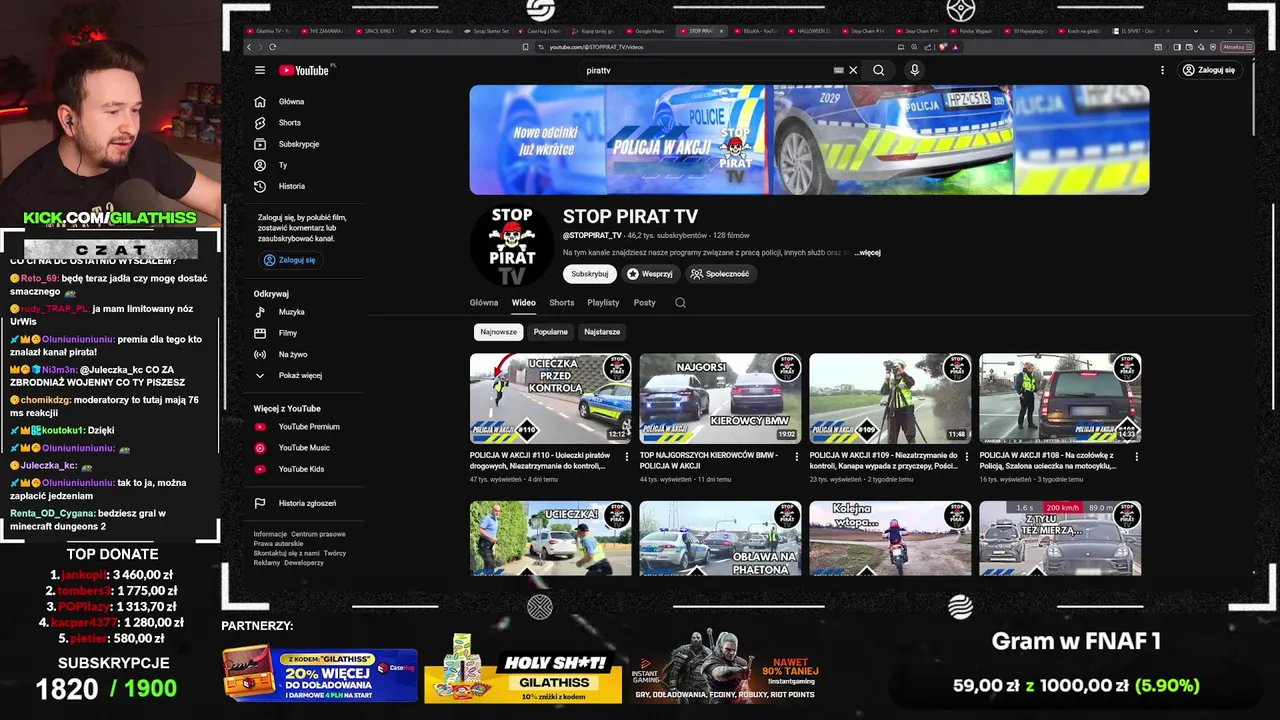Image resolution: width=1280 pixels, height=720 pixels.
Task: Open YouTube Premium link
Action: (309, 427)
